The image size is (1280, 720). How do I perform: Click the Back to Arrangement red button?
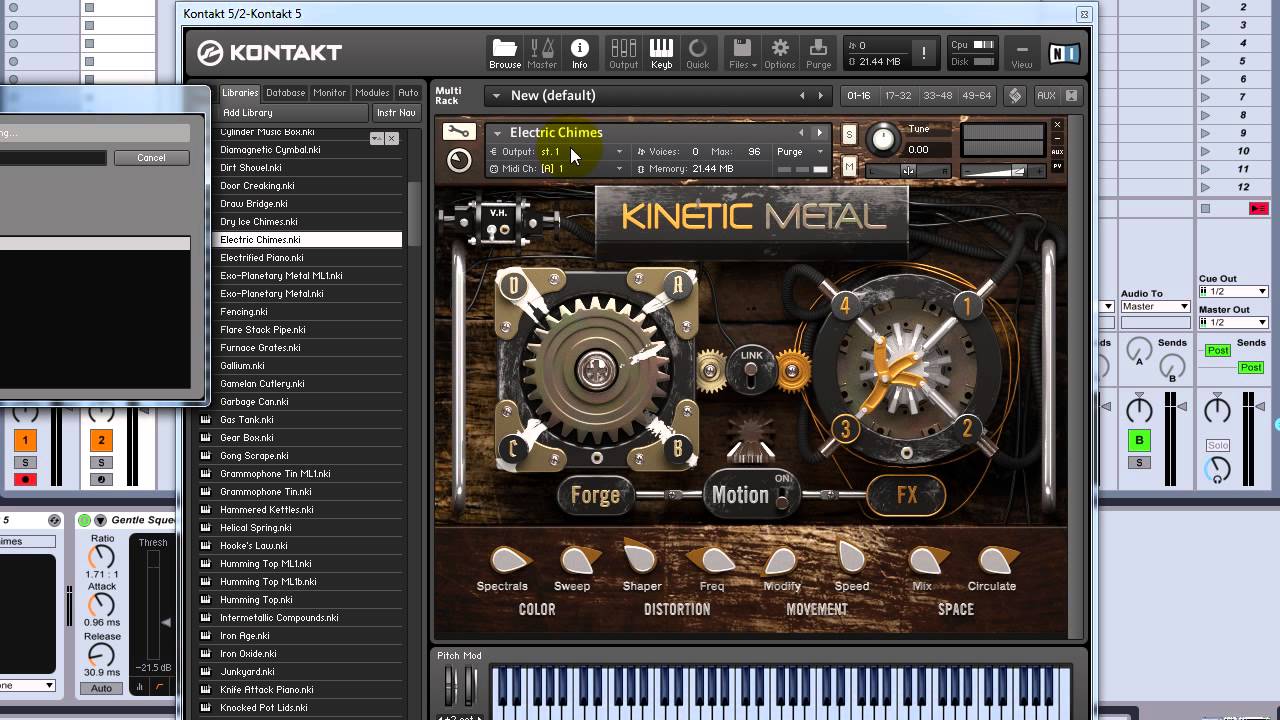[1258, 208]
